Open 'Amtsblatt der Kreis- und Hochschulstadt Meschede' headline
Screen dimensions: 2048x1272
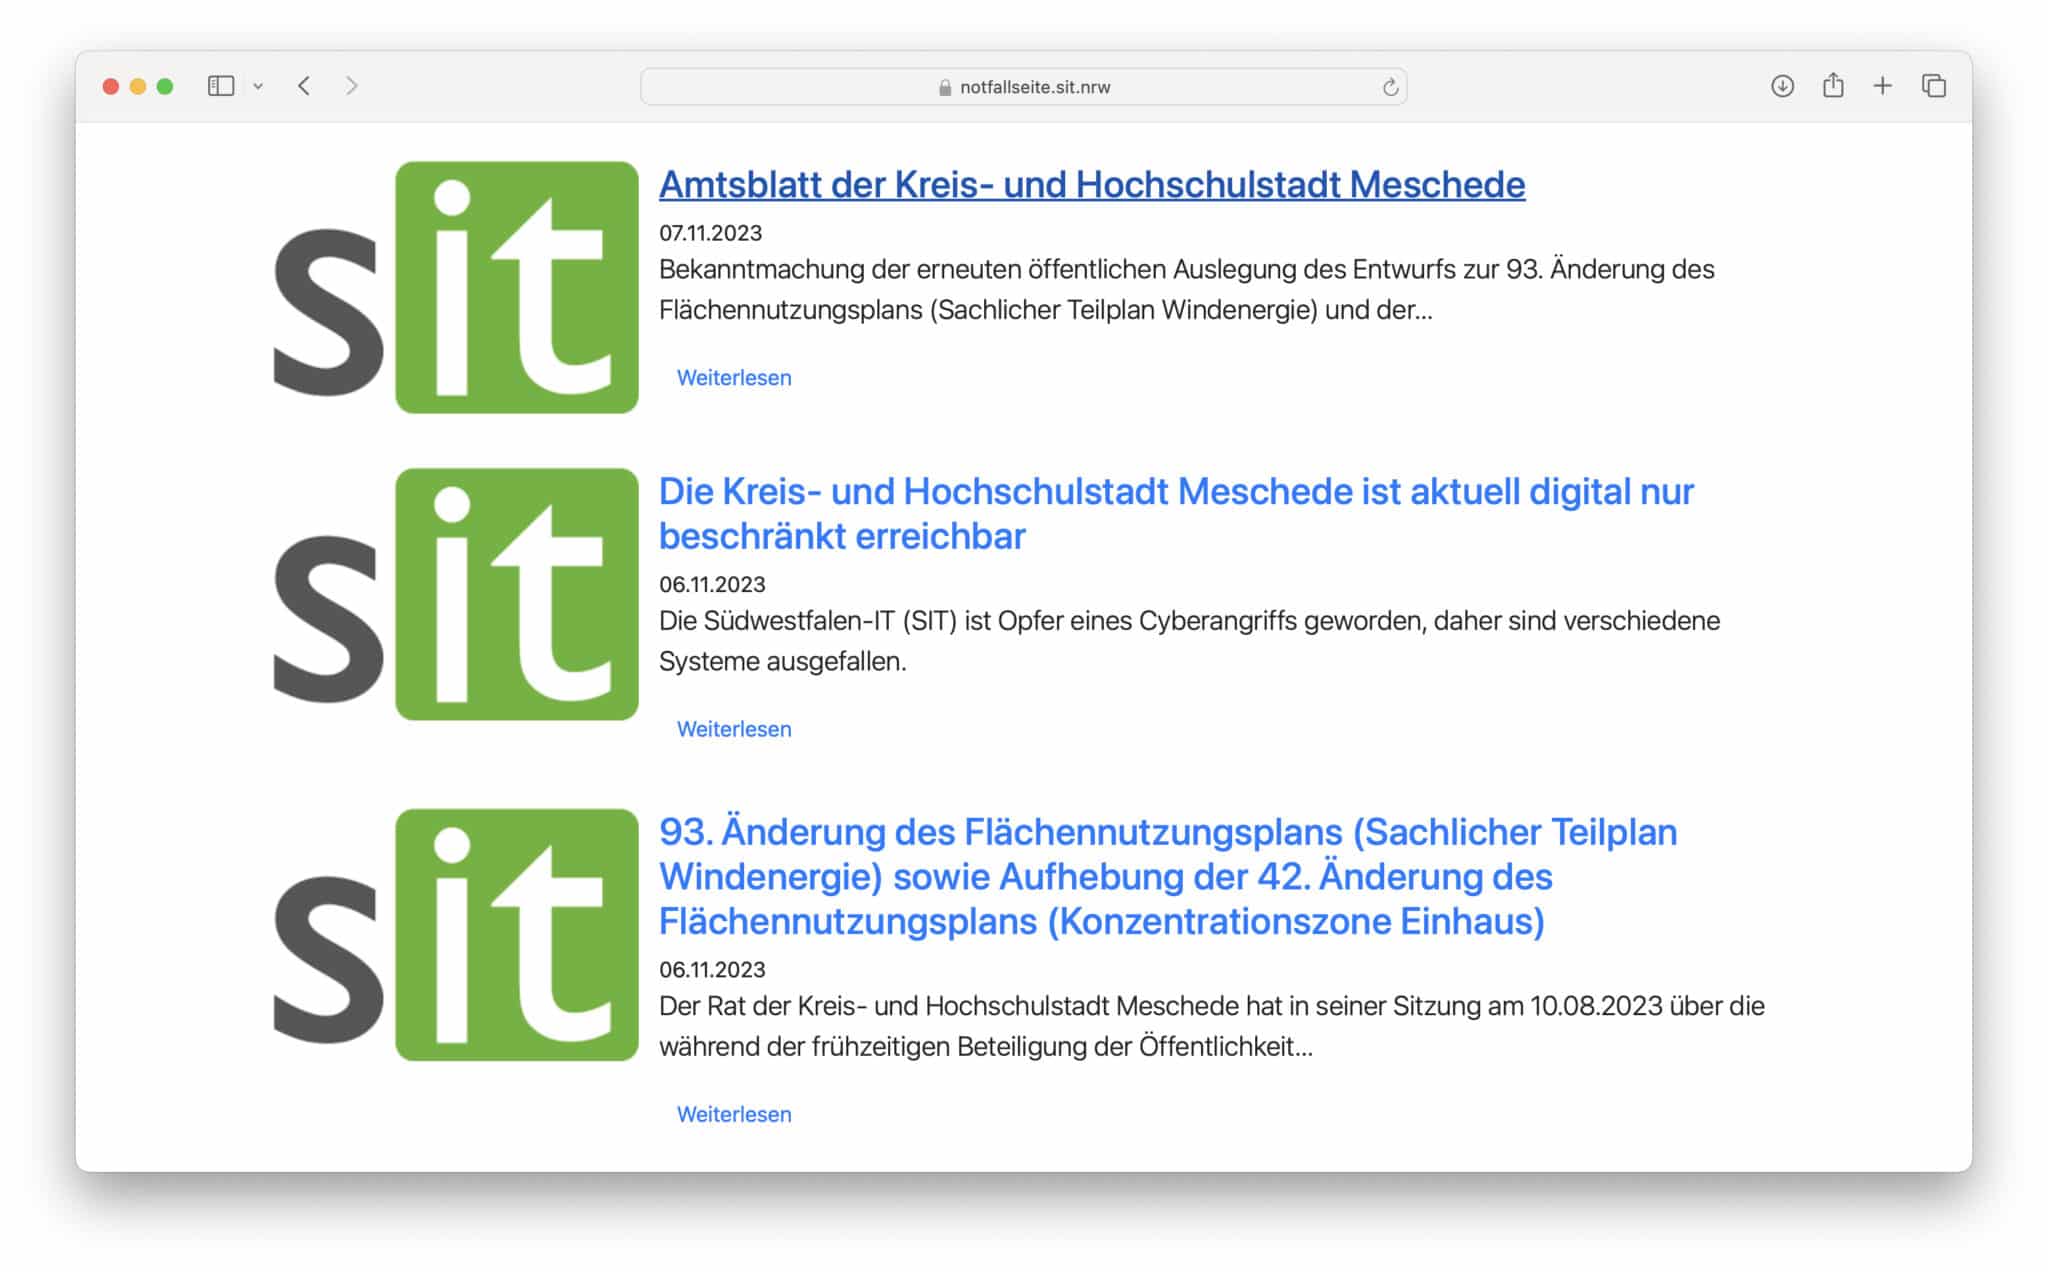pos(1091,185)
